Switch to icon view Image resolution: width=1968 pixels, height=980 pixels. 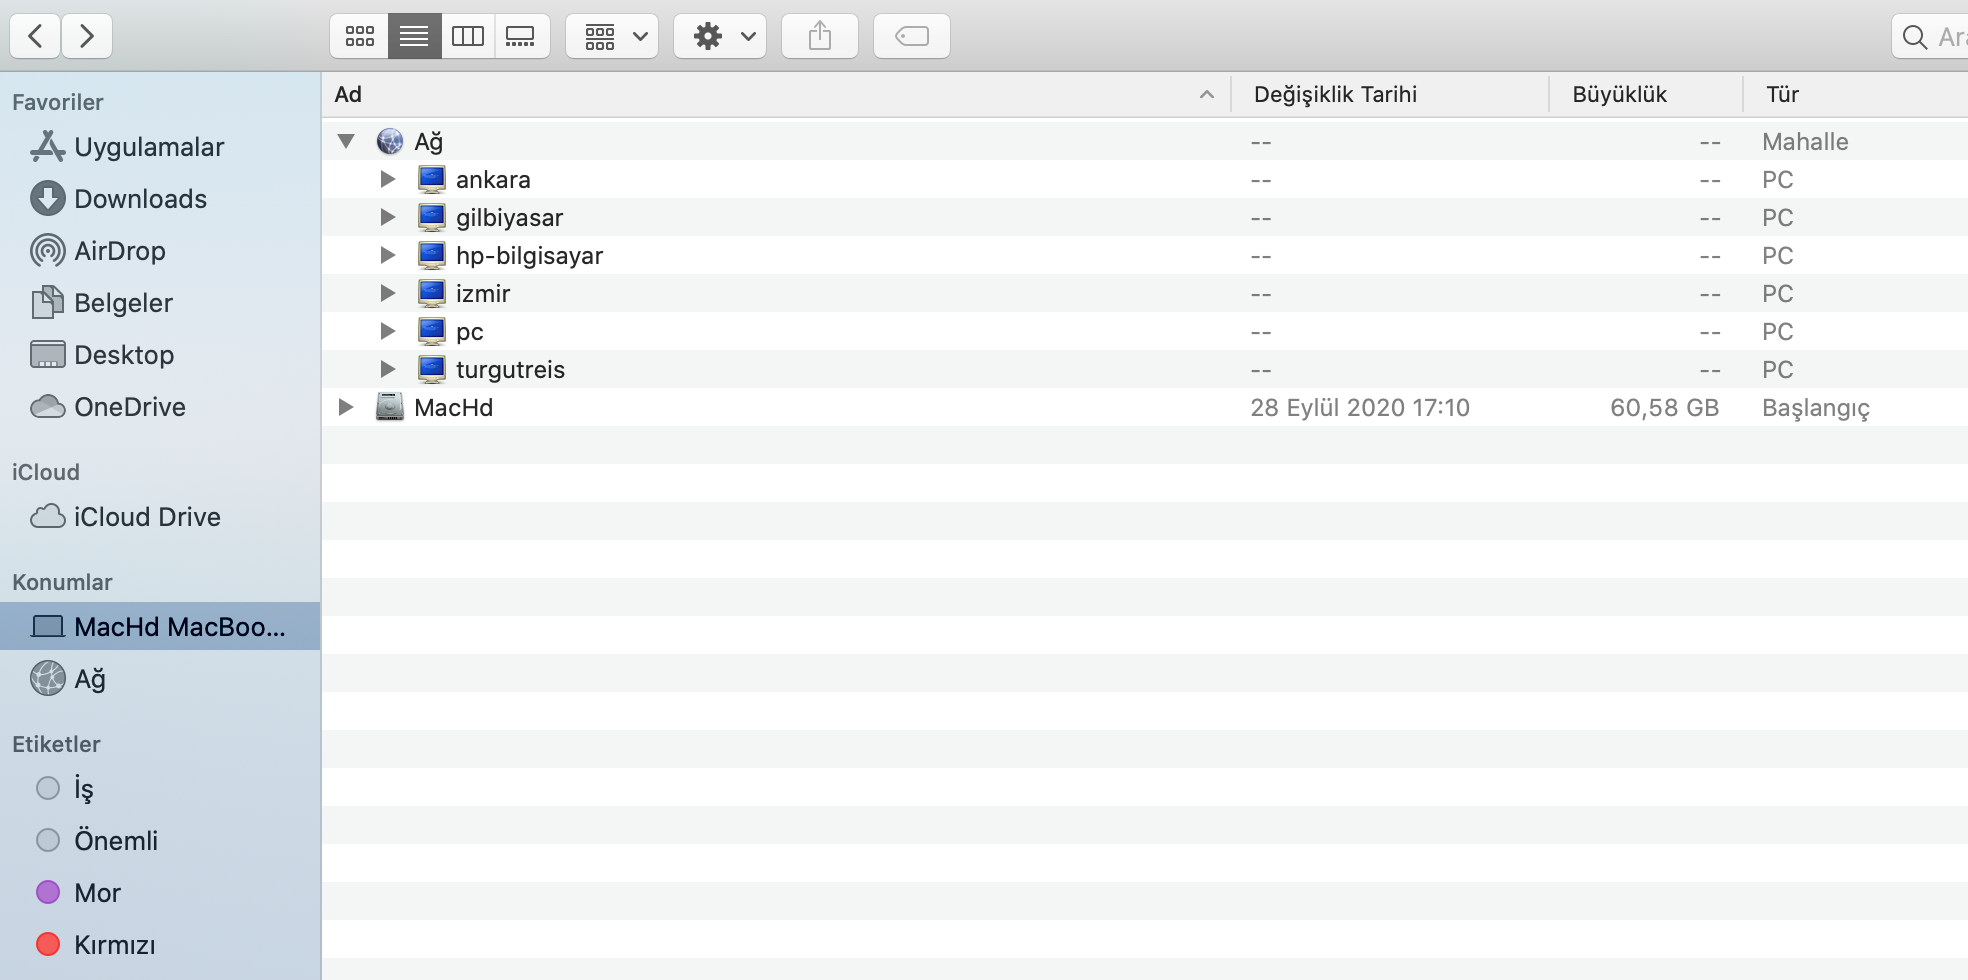[360, 37]
